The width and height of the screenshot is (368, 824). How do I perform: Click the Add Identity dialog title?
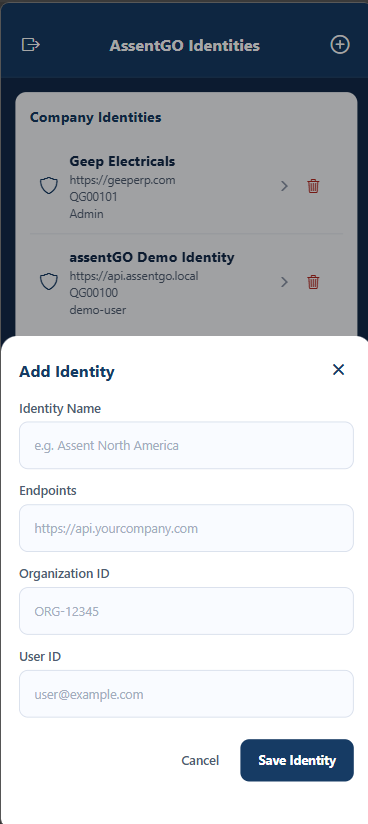point(67,372)
